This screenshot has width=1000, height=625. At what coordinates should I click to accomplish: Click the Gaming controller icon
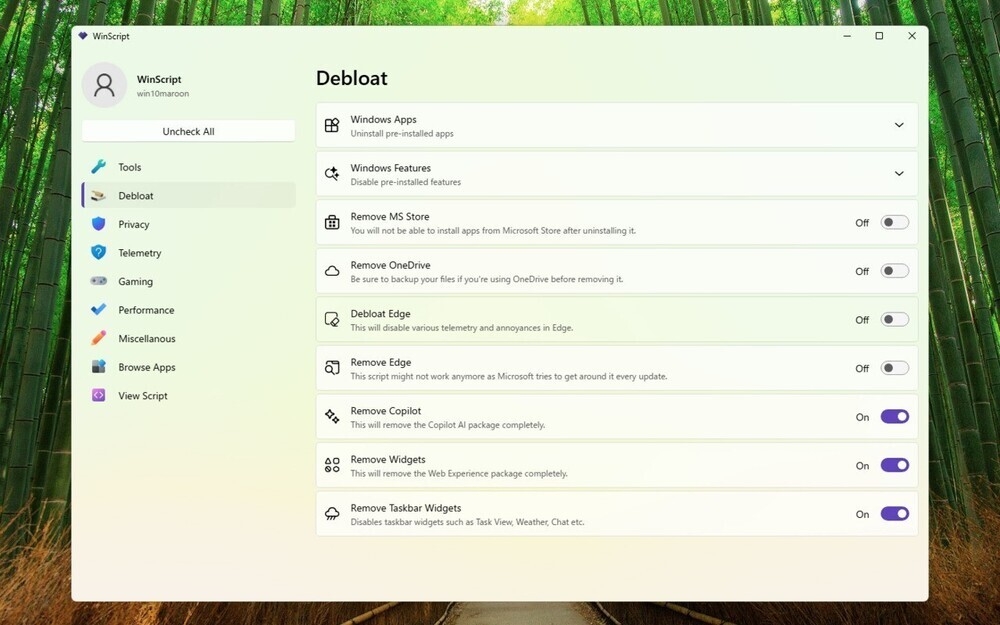98,281
